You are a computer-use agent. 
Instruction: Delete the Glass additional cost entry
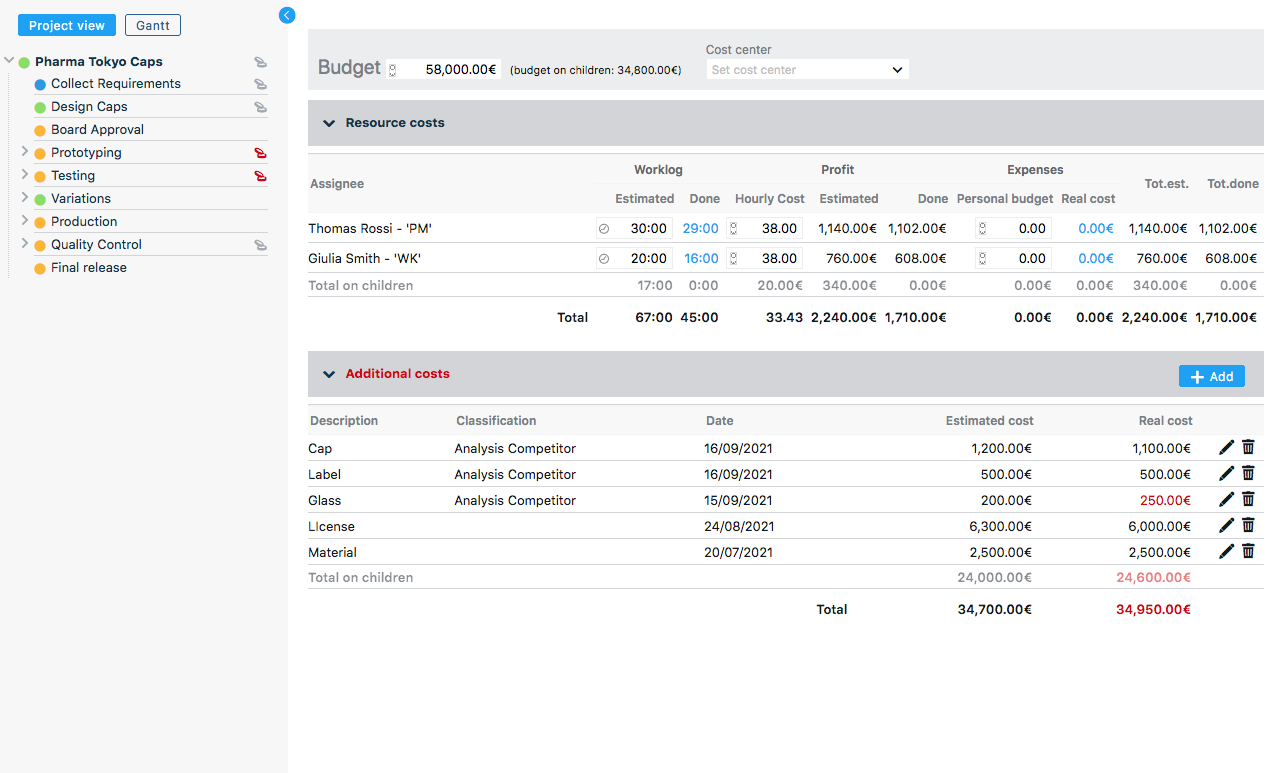[x=1248, y=500]
